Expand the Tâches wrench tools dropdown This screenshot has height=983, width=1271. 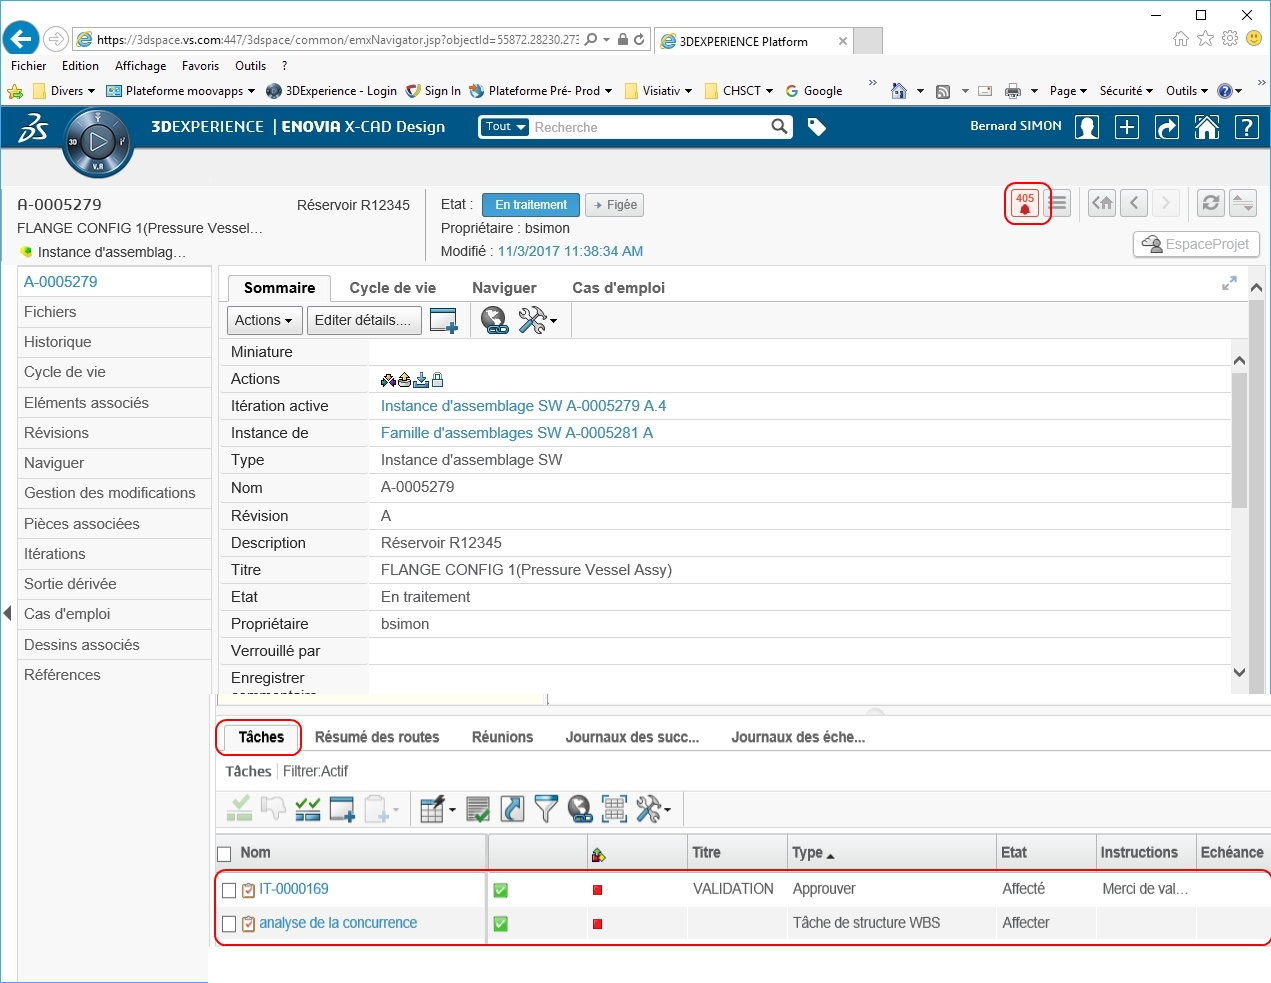click(653, 809)
